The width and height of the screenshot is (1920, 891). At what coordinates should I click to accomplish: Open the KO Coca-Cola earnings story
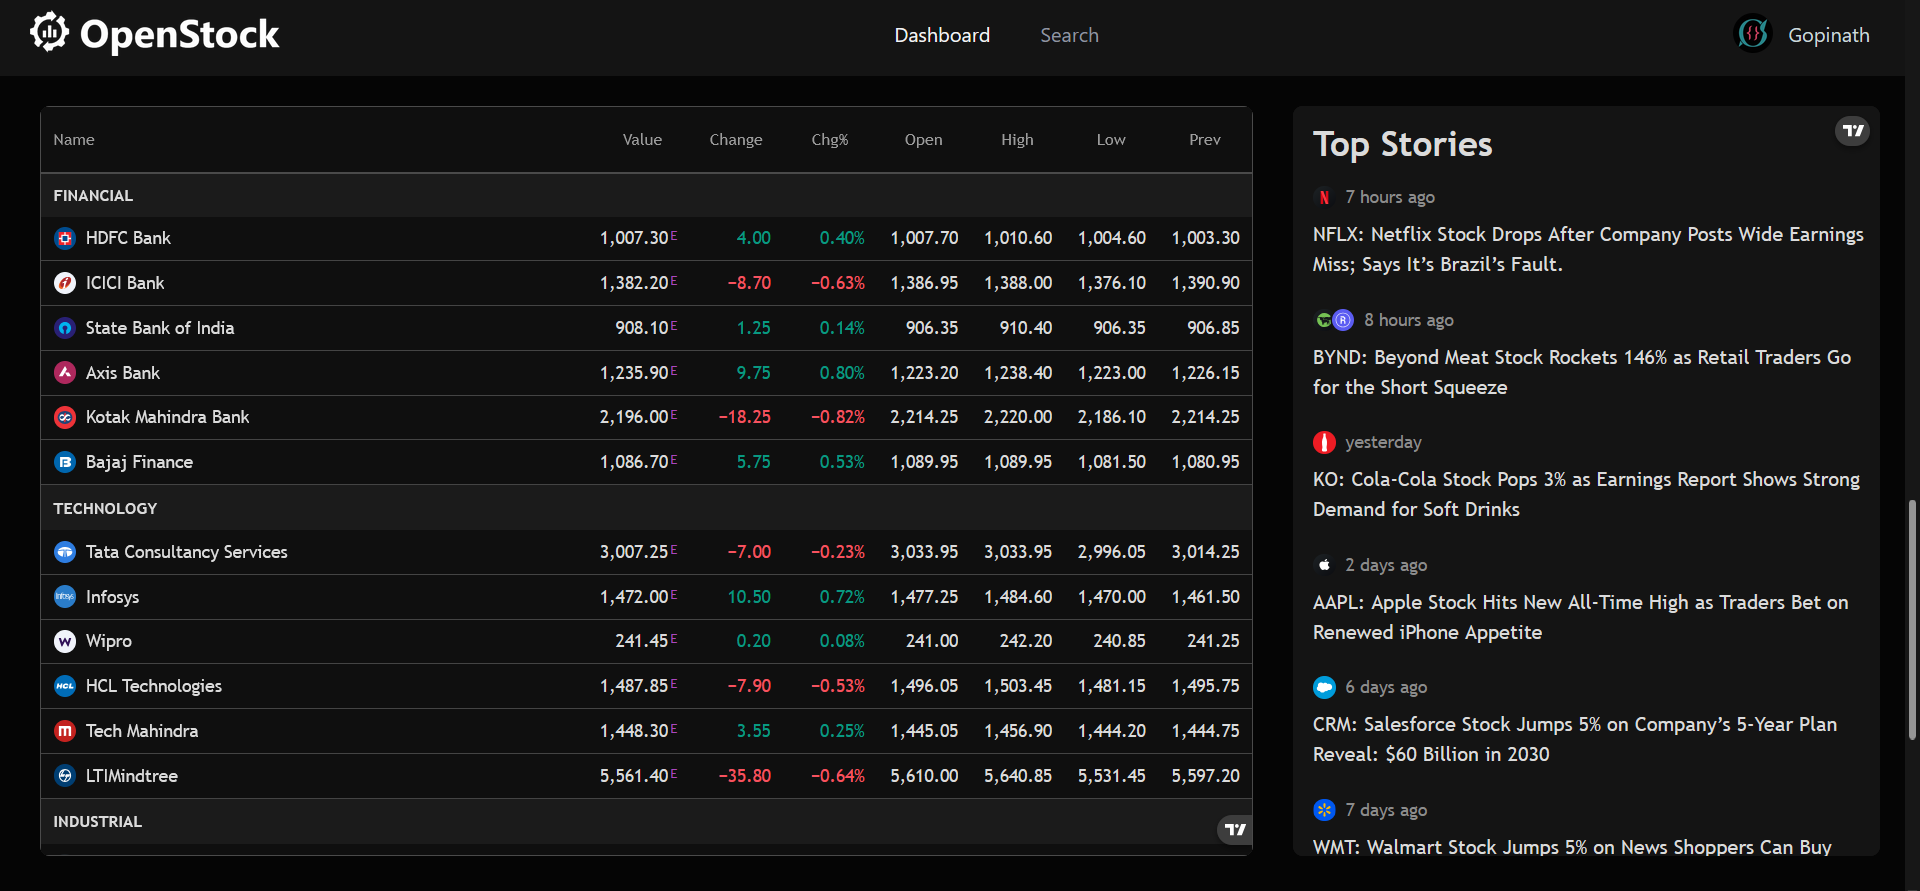click(1586, 494)
